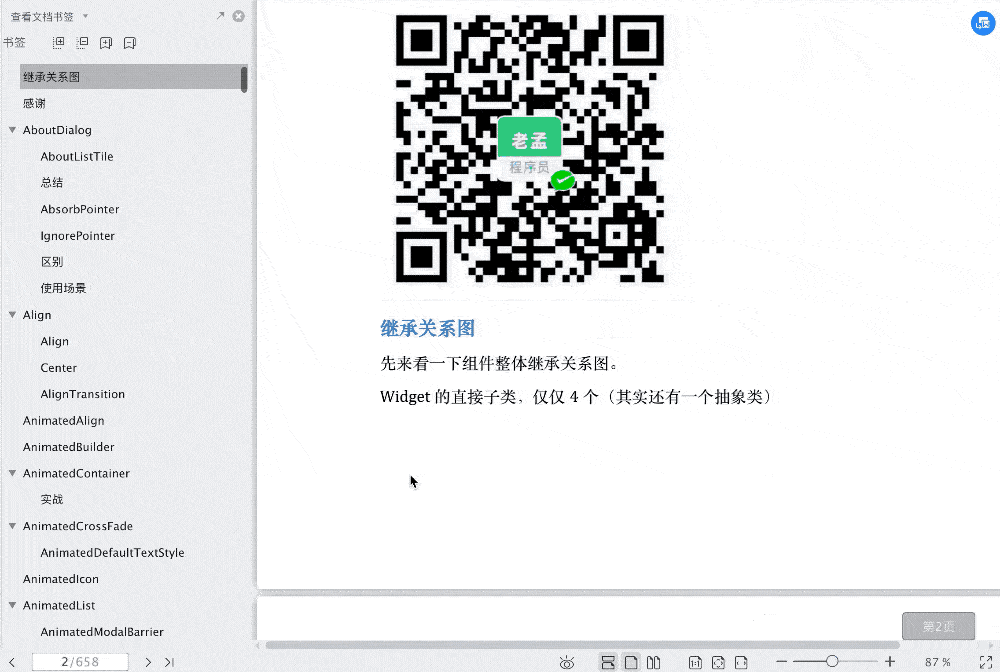Image resolution: width=1000 pixels, height=672 pixels.
Task: Open the AnimatedAlign bookmark
Action: tap(63, 421)
